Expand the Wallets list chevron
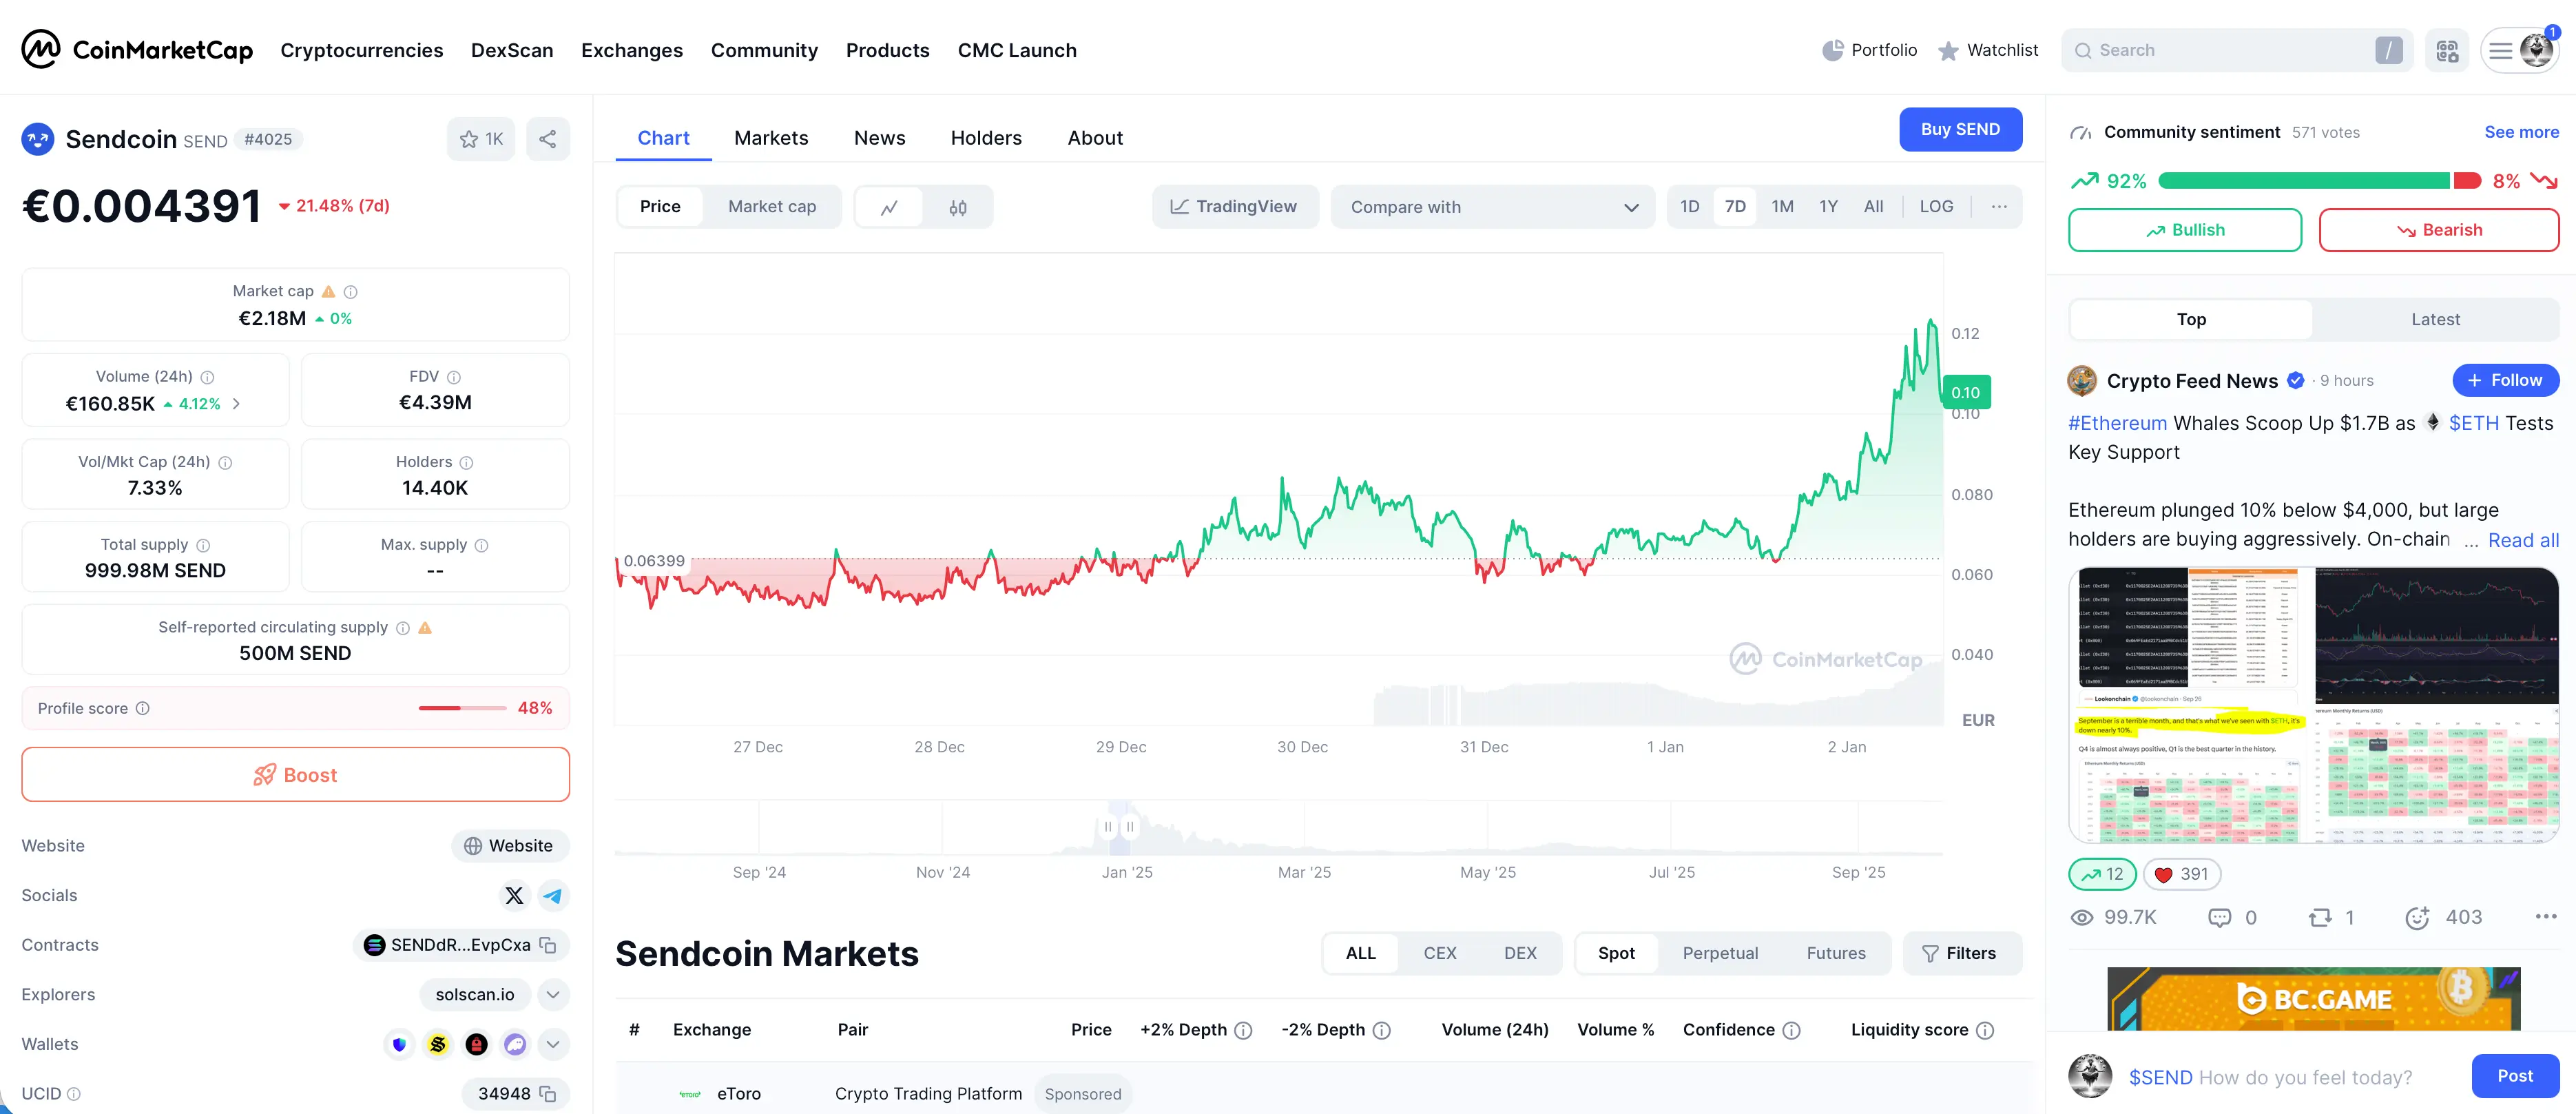This screenshot has width=2576, height=1114. pos(553,1044)
